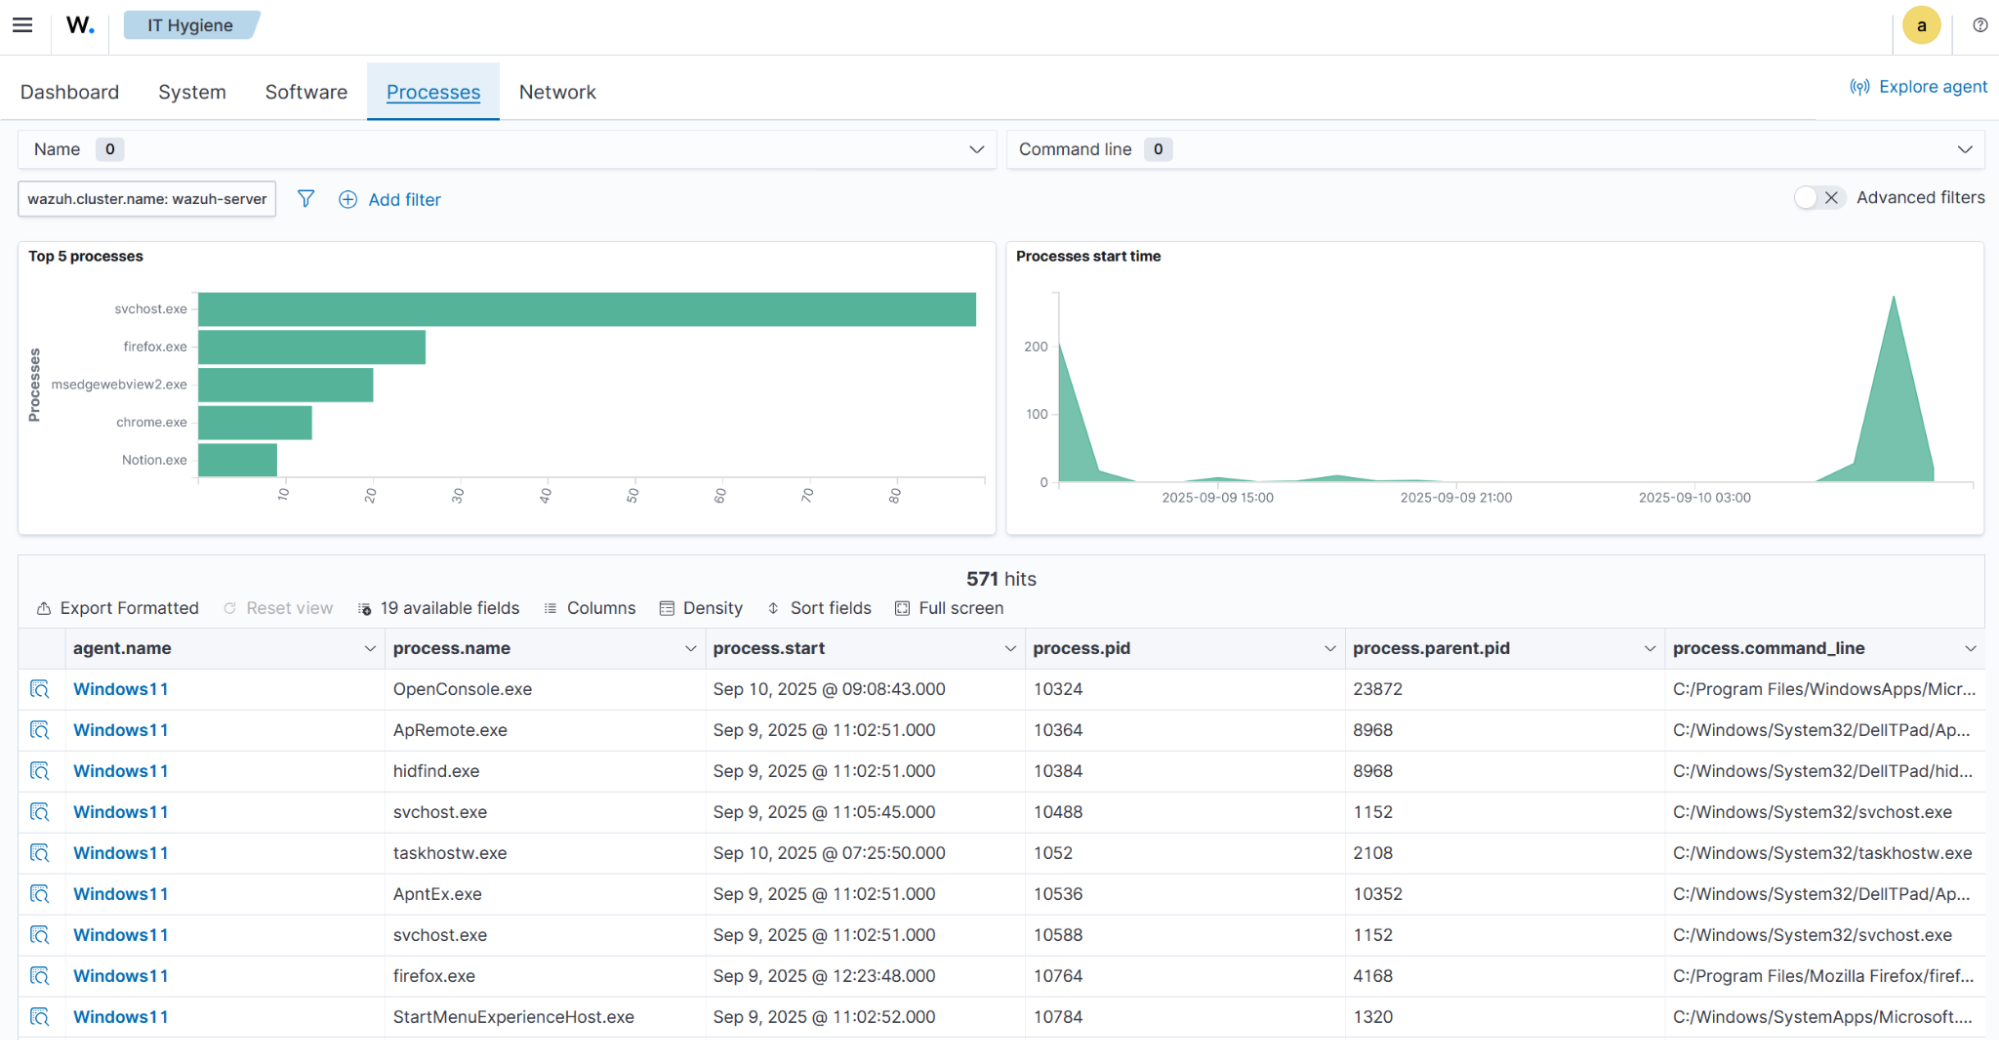The height and width of the screenshot is (1040, 1999).
Task: Inspect the taskhostw.exe row details icon
Action: (40, 853)
